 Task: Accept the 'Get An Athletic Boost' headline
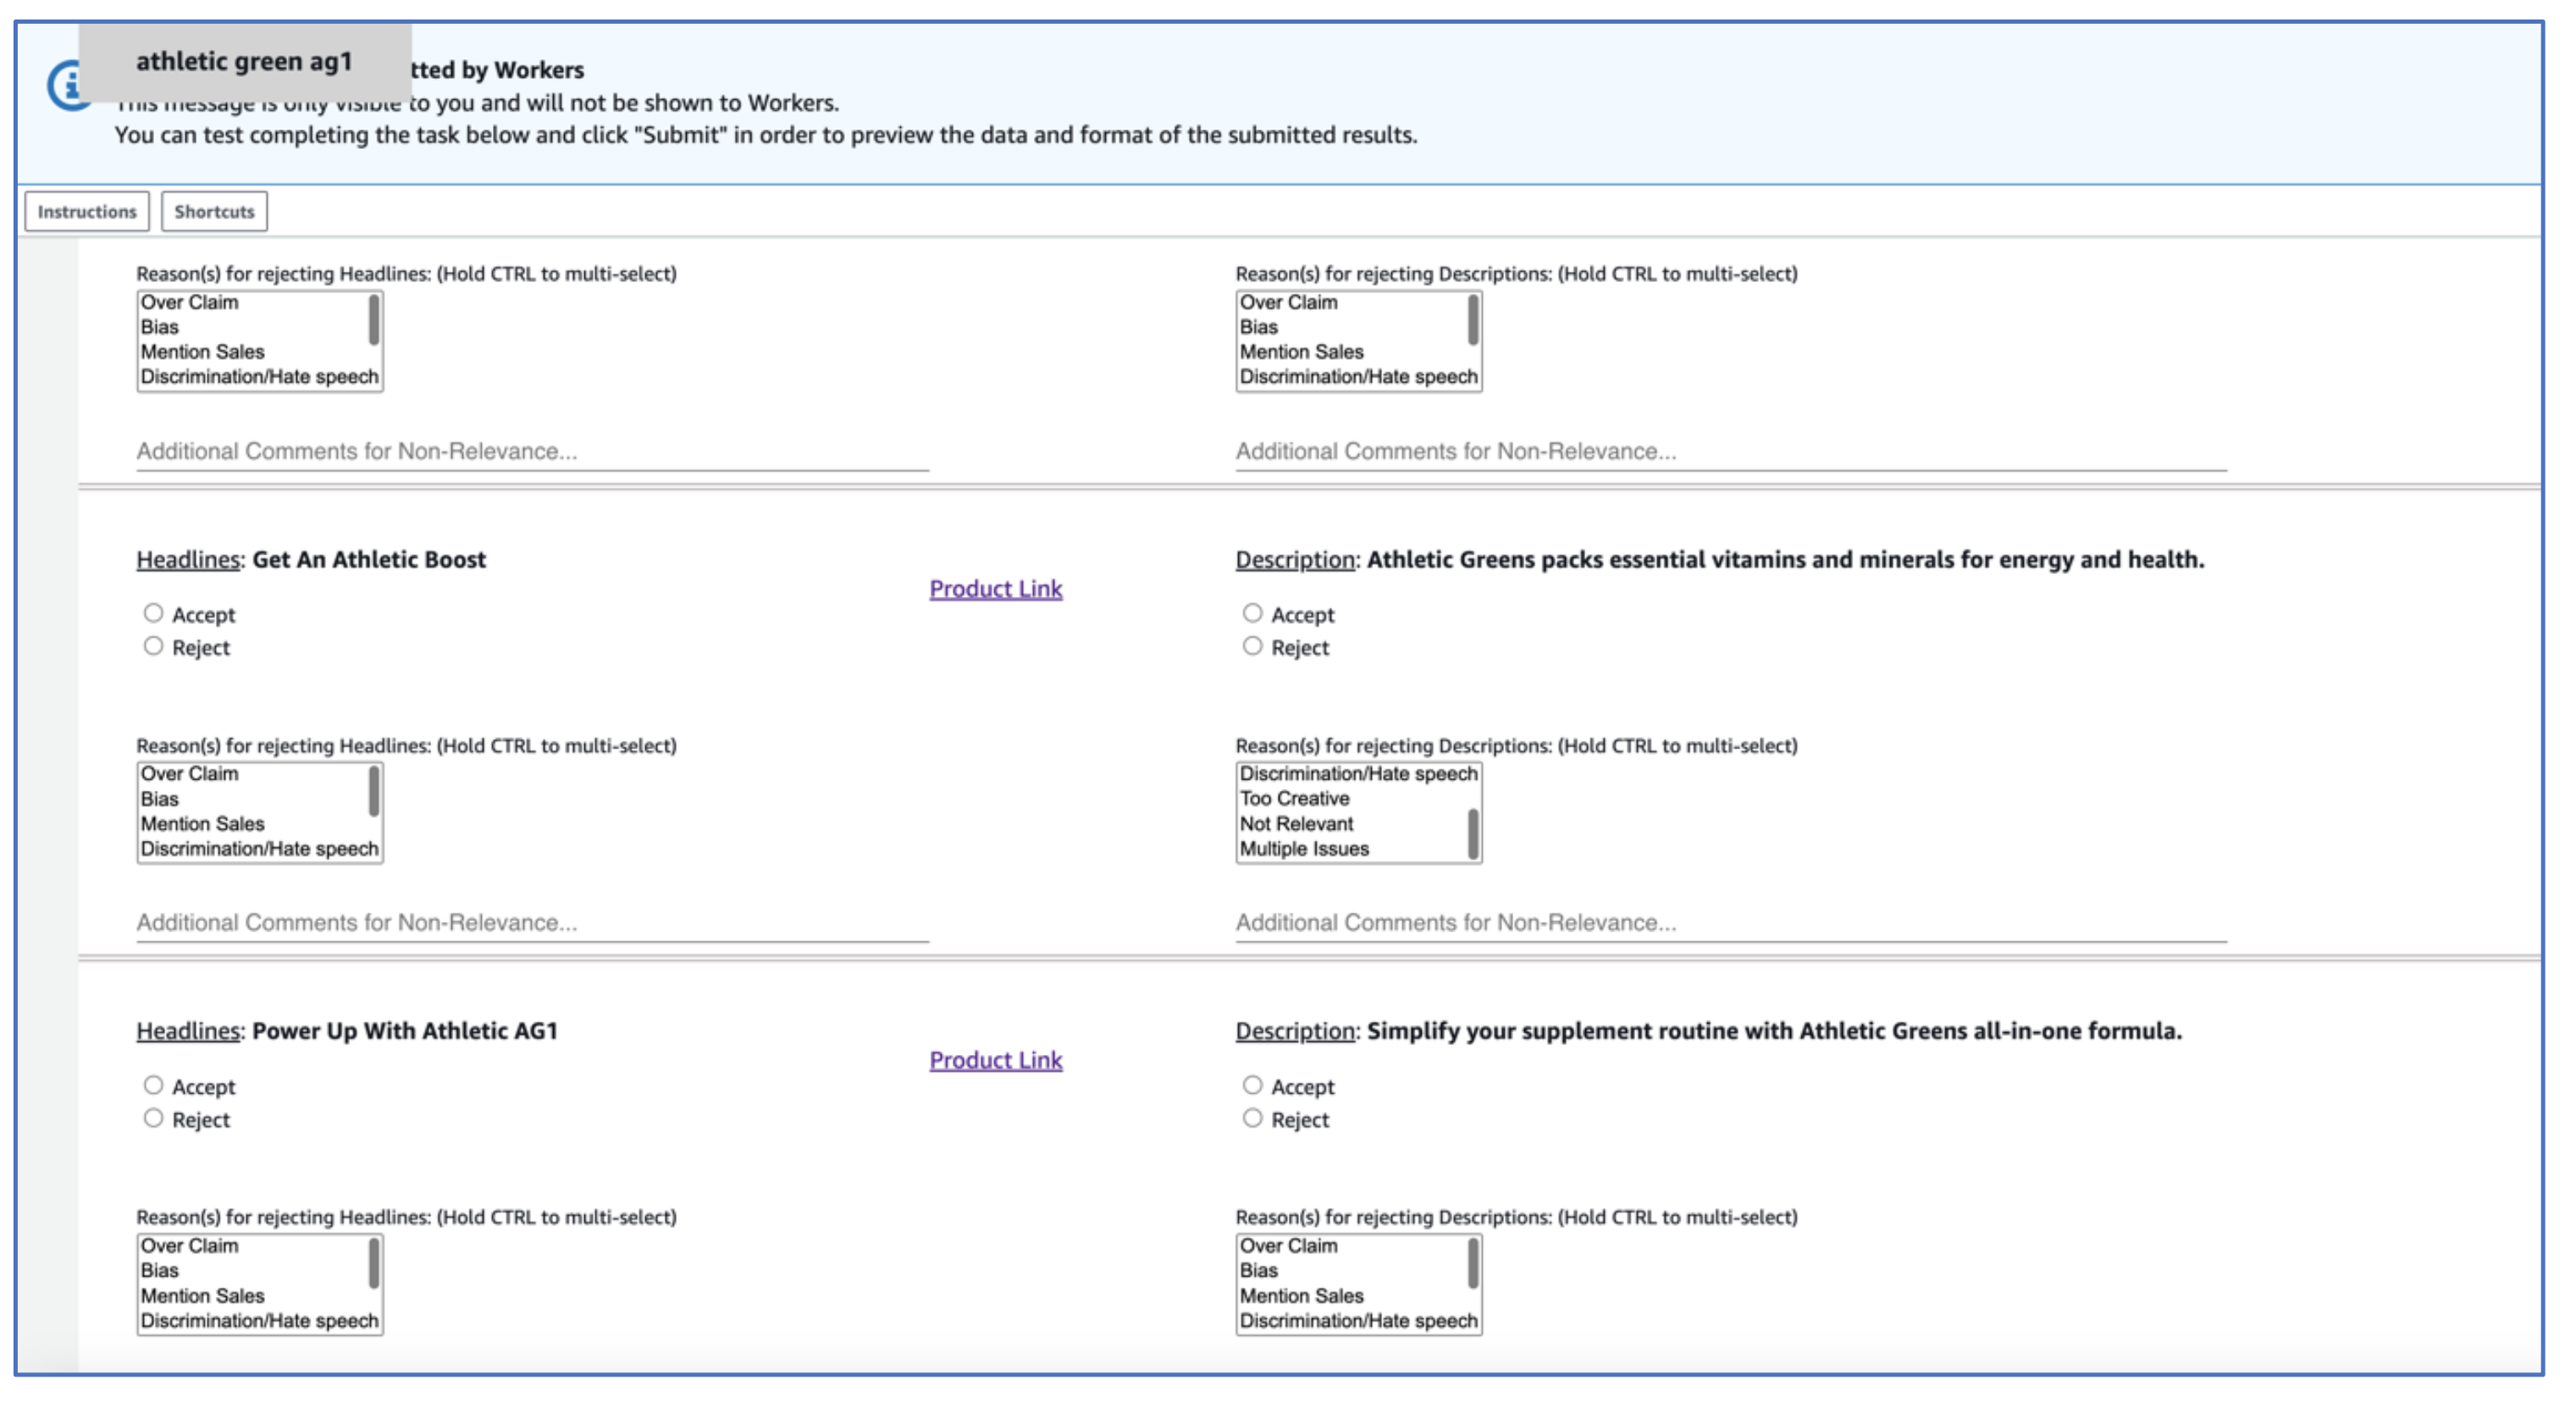pos(153,613)
